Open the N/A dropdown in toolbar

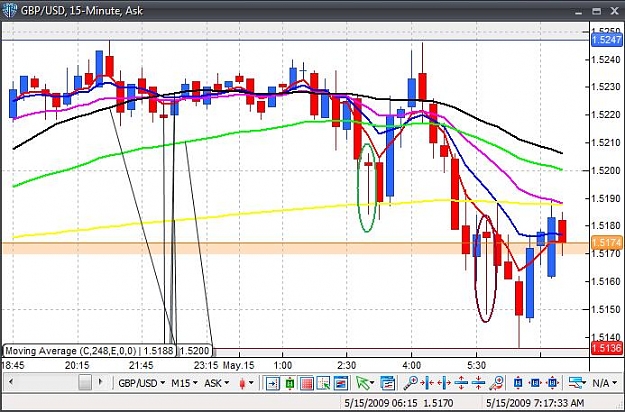tap(604, 383)
